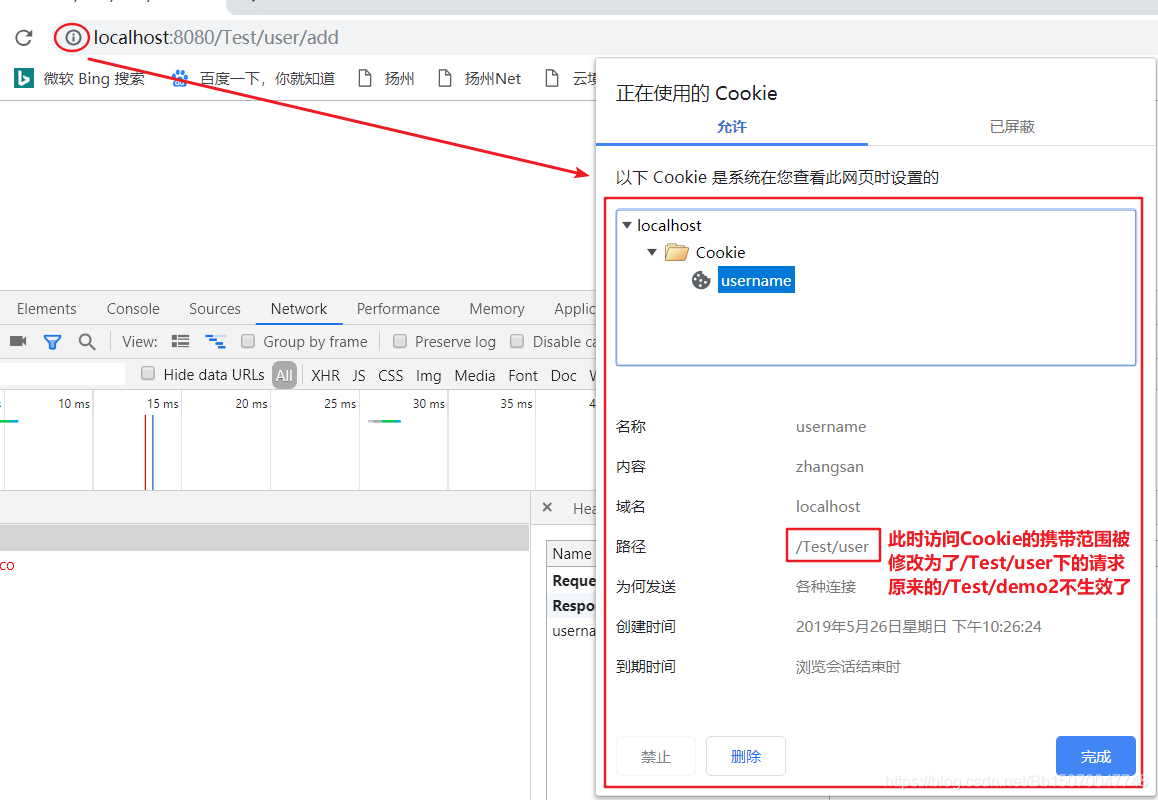
Task: Open the Console tab in DevTools
Action: coord(132,308)
